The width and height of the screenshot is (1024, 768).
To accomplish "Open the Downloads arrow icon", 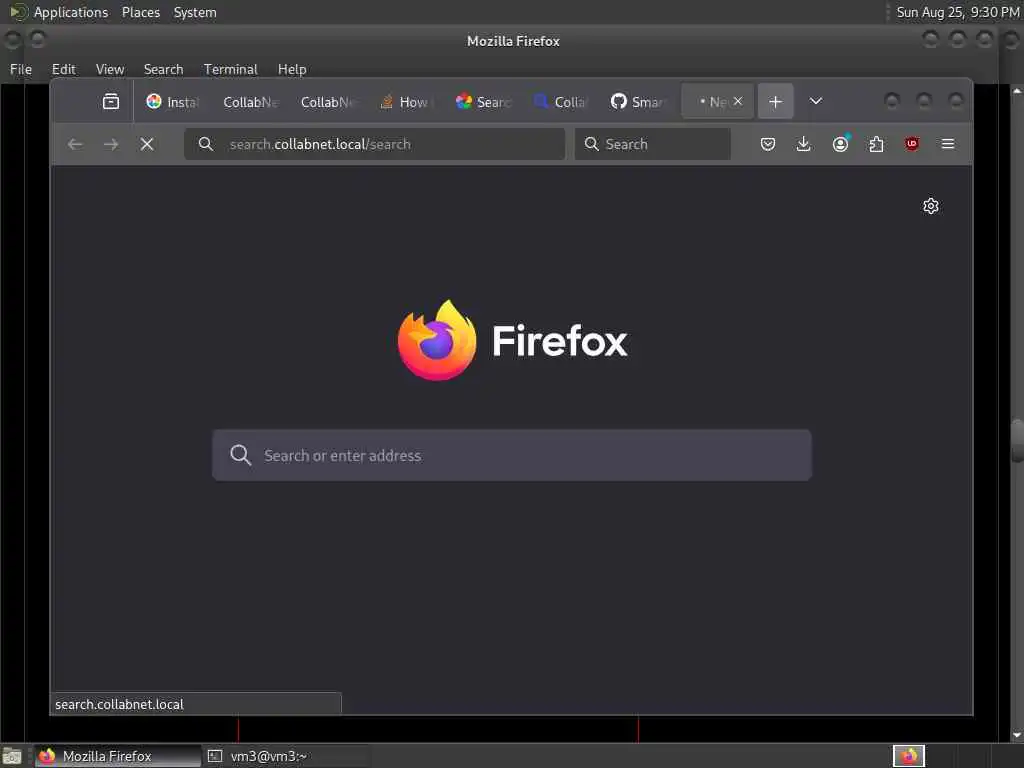I will click(x=804, y=144).
